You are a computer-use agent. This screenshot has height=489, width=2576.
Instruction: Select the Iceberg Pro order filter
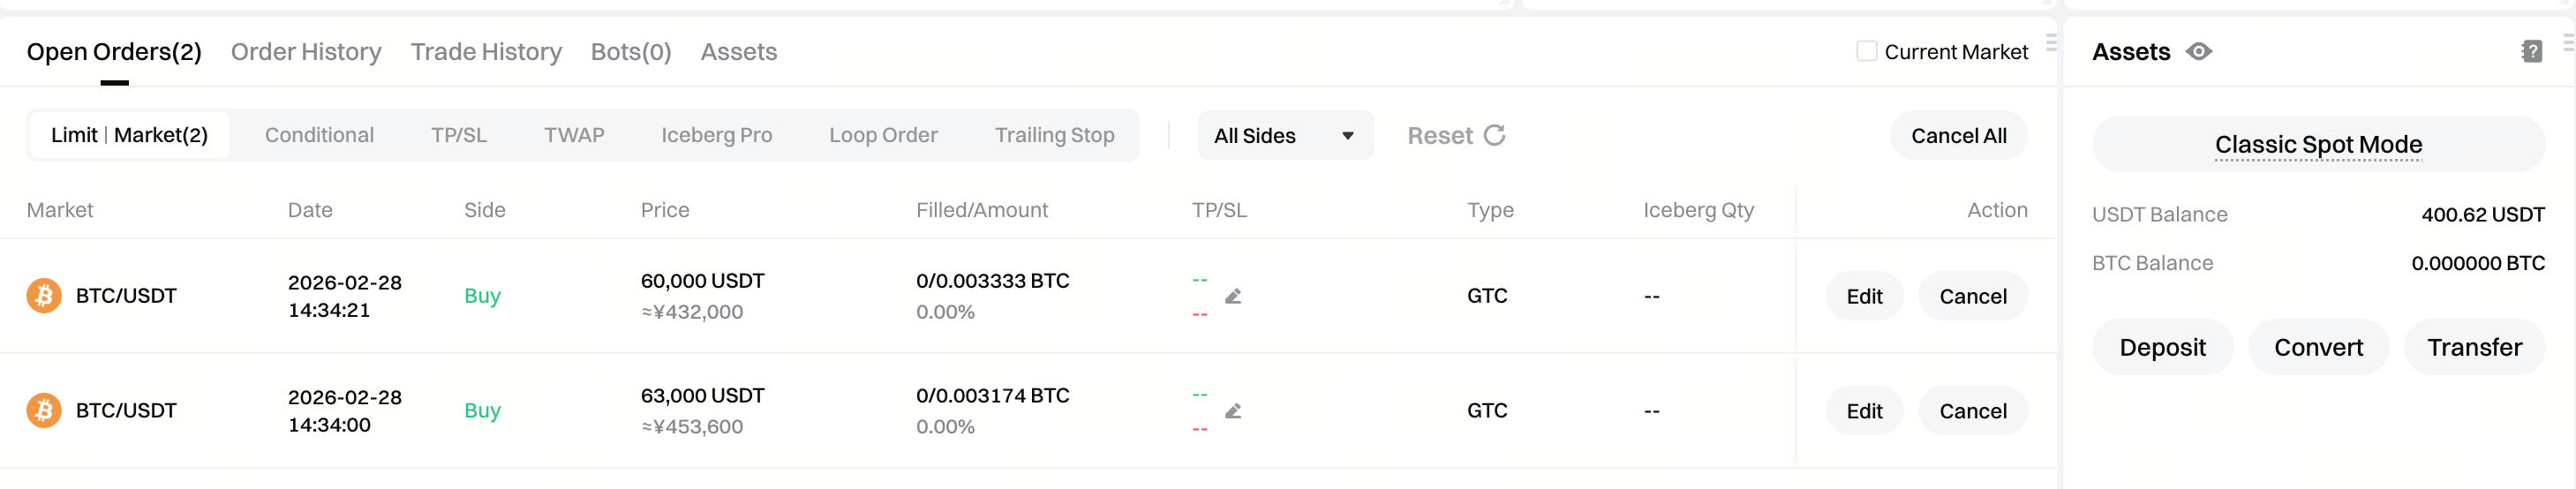click(716, 135)
